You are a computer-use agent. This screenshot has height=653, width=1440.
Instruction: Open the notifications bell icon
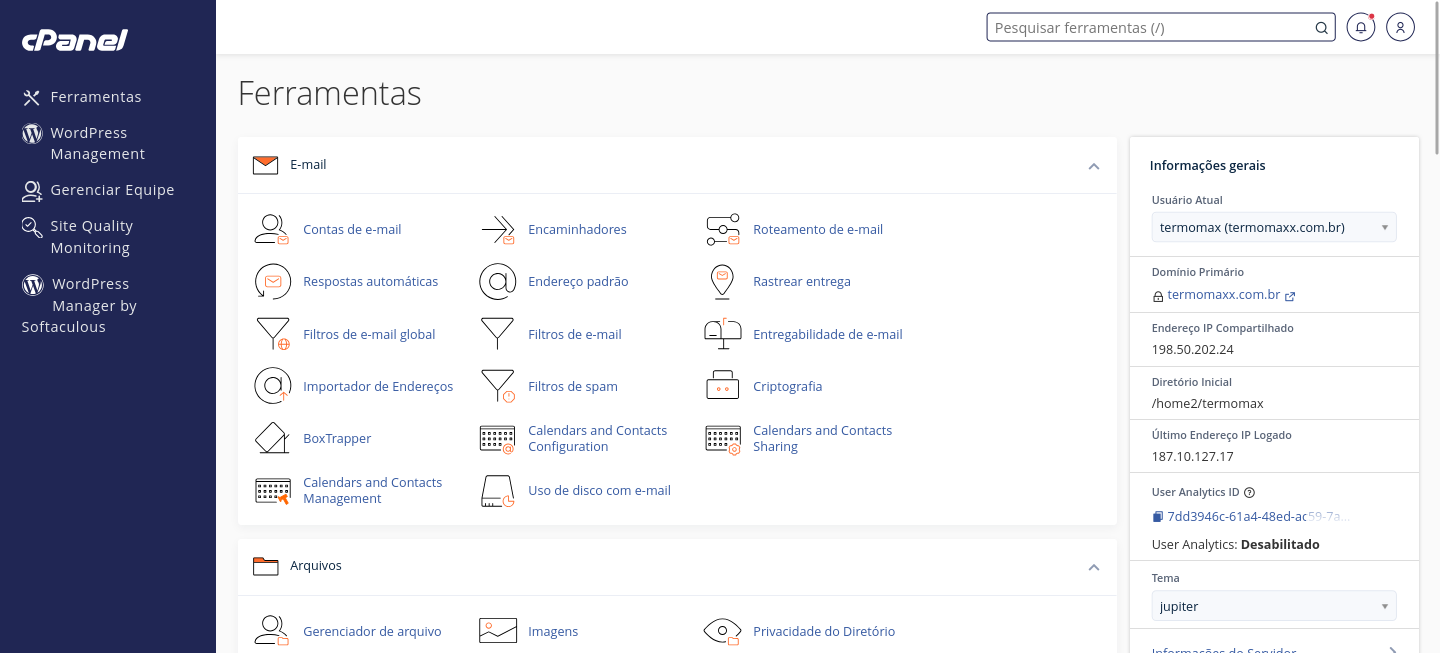(x=1360, y=28)
